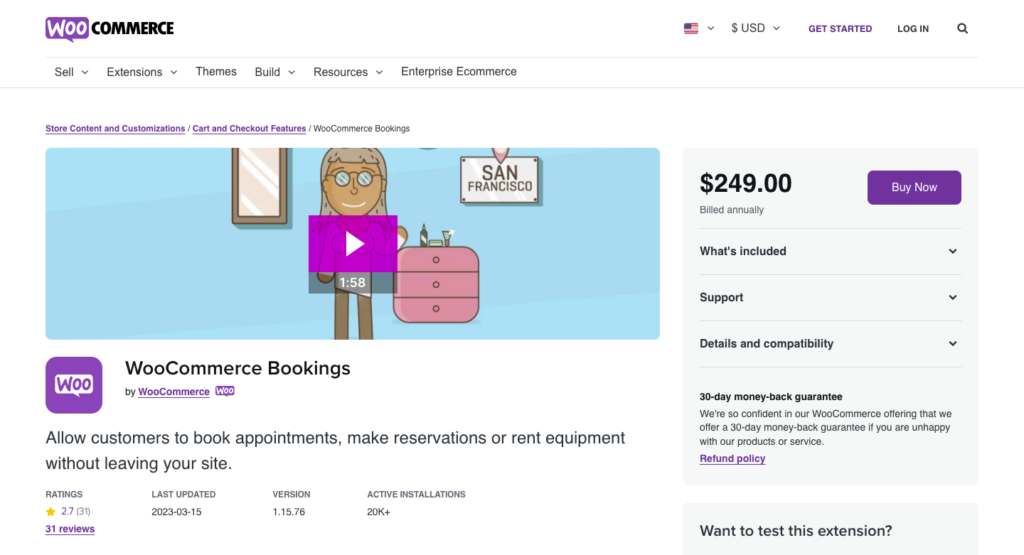Click the last updated date 2023-03-15
Viewport: 1024px width, 555px height.
pos(176,512)
